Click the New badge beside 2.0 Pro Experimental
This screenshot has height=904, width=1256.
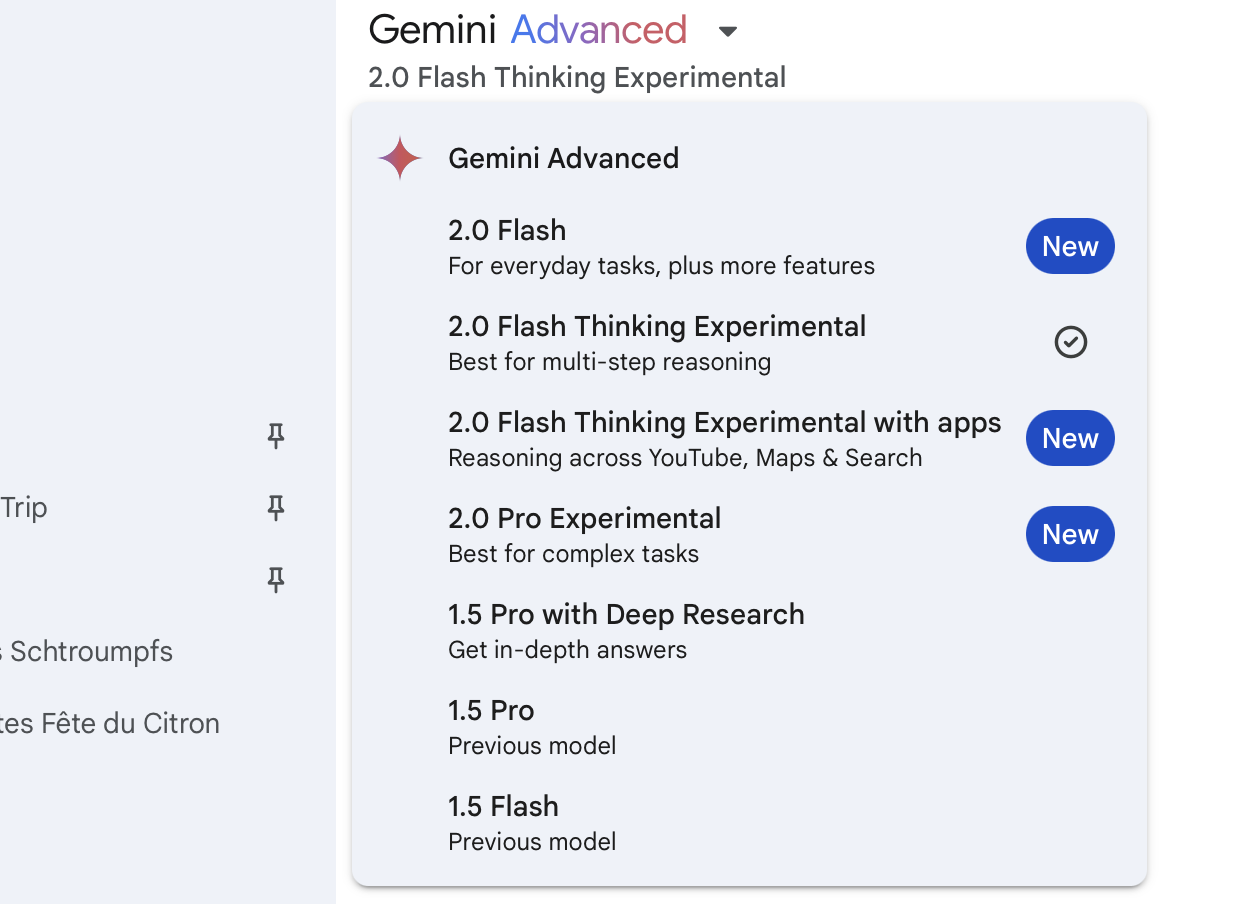pos(1070,534)
